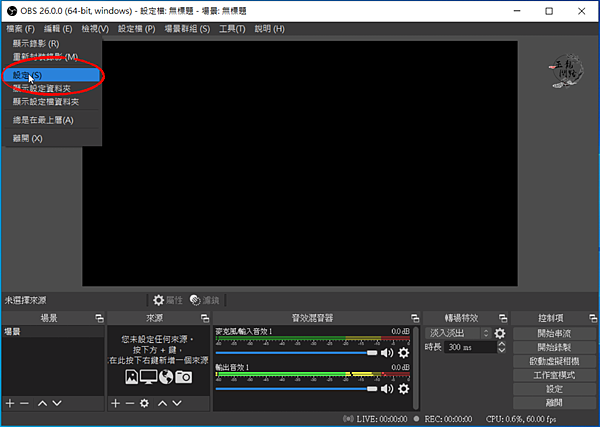This screenshot has height=427, width=600.
Task: Pop out the 場景 dock panel
Action: coord(99,318)
